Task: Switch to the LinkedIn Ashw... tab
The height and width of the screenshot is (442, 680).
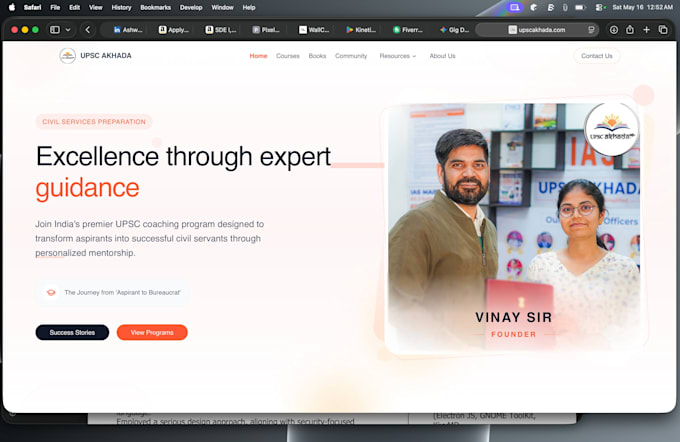Action: click(x=128, y=29)
